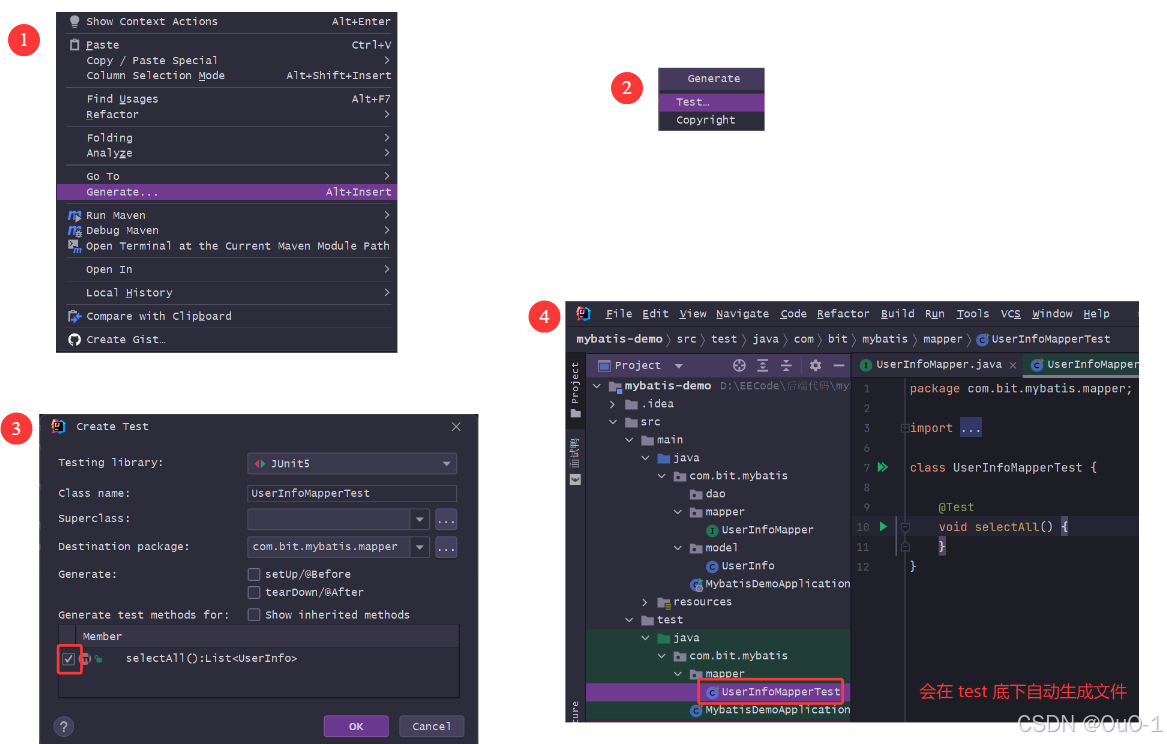The width and height of the screenshot is (1167, 744).
Task: Click the JUnit5 library icon
Action: (x=260, y=464)
